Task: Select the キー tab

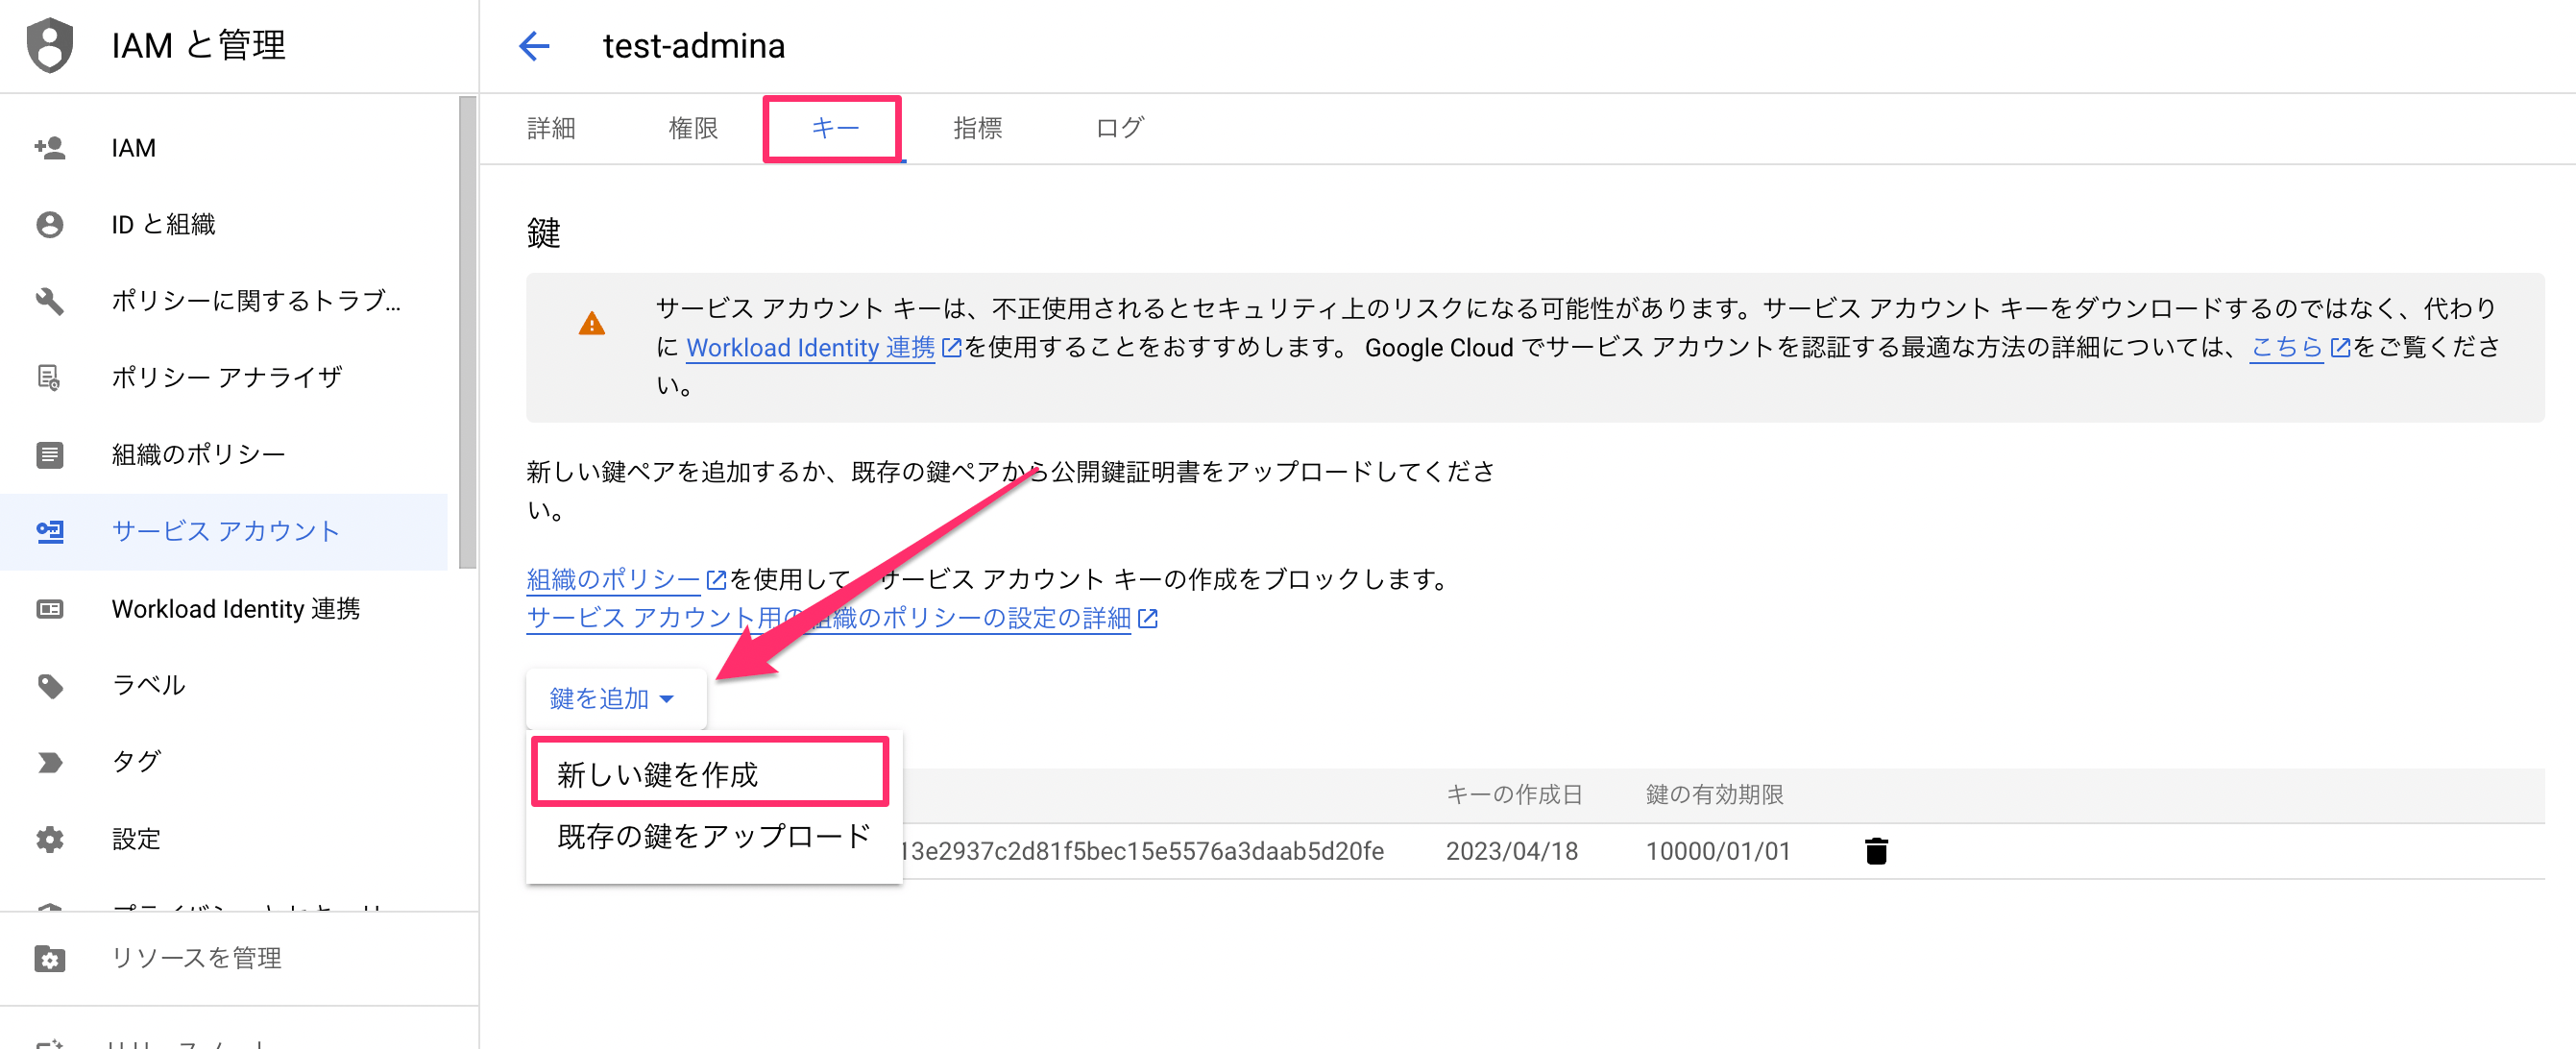Action: [x=835, y=128]
